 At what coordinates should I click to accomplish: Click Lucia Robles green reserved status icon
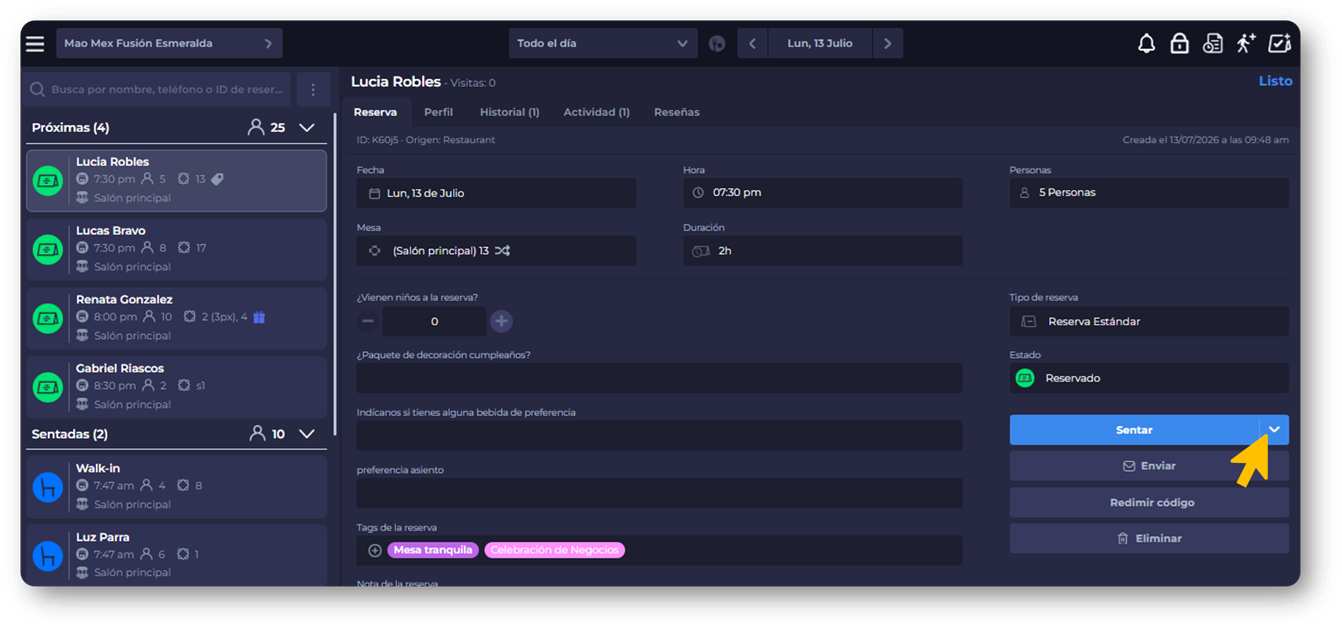(48, 181)
